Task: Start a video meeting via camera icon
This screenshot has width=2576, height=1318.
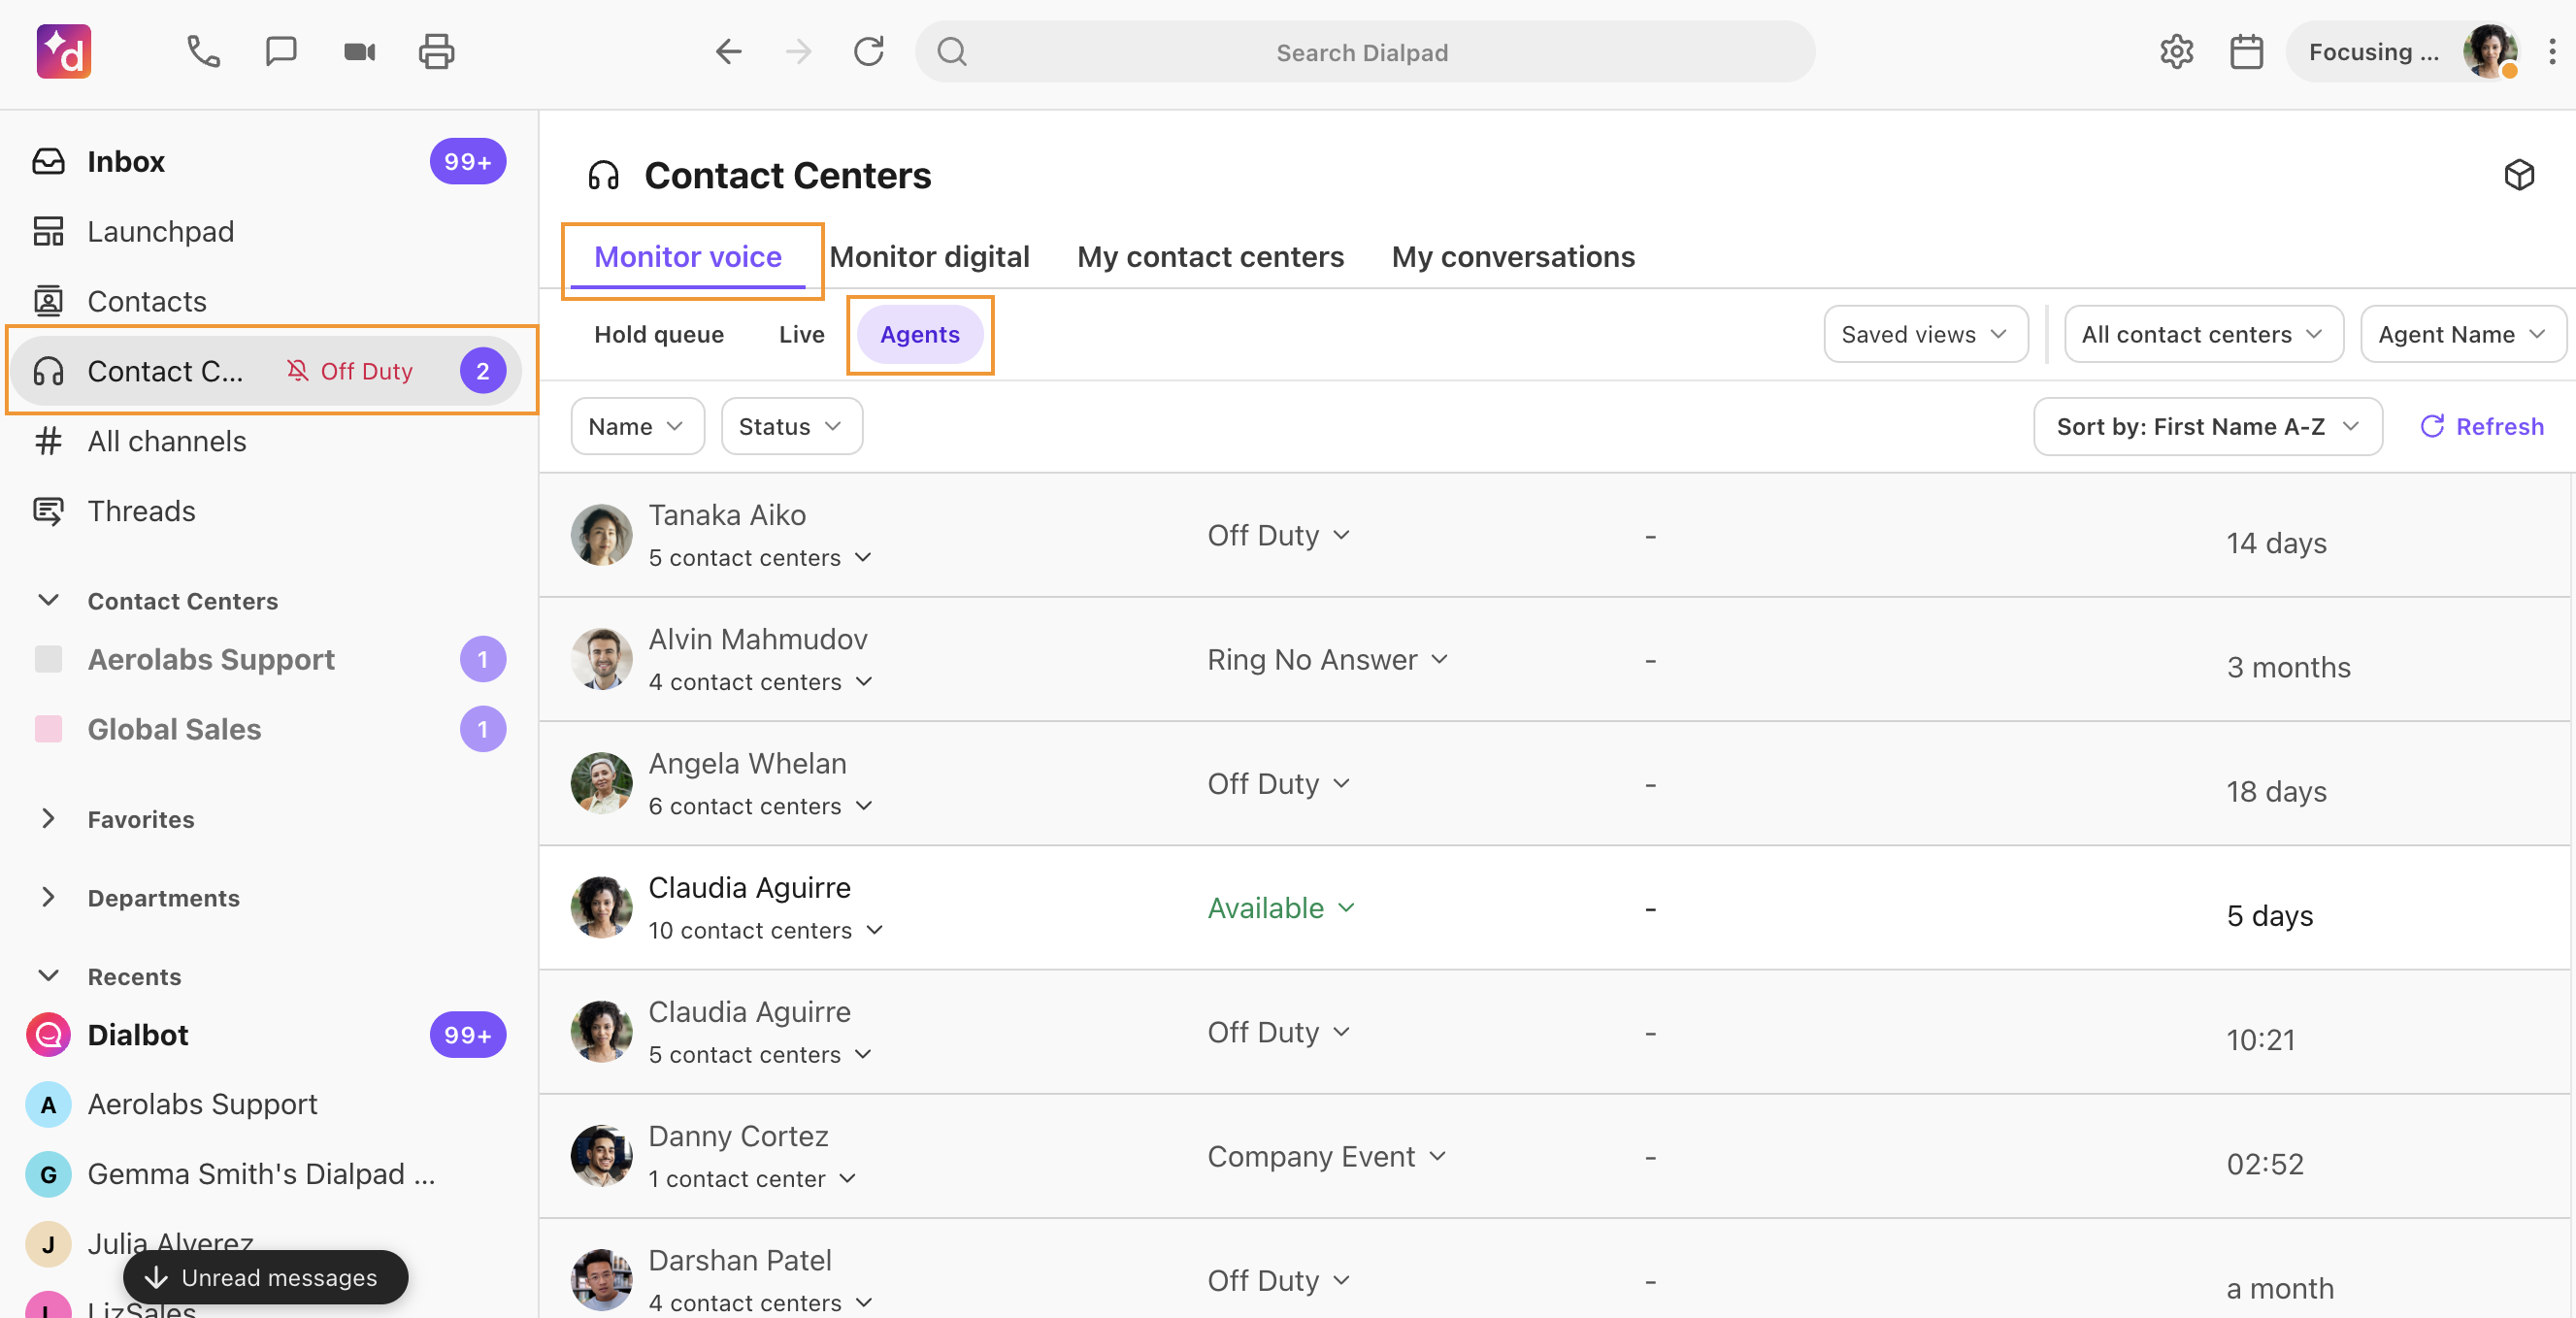Action: tap(359, 52)
